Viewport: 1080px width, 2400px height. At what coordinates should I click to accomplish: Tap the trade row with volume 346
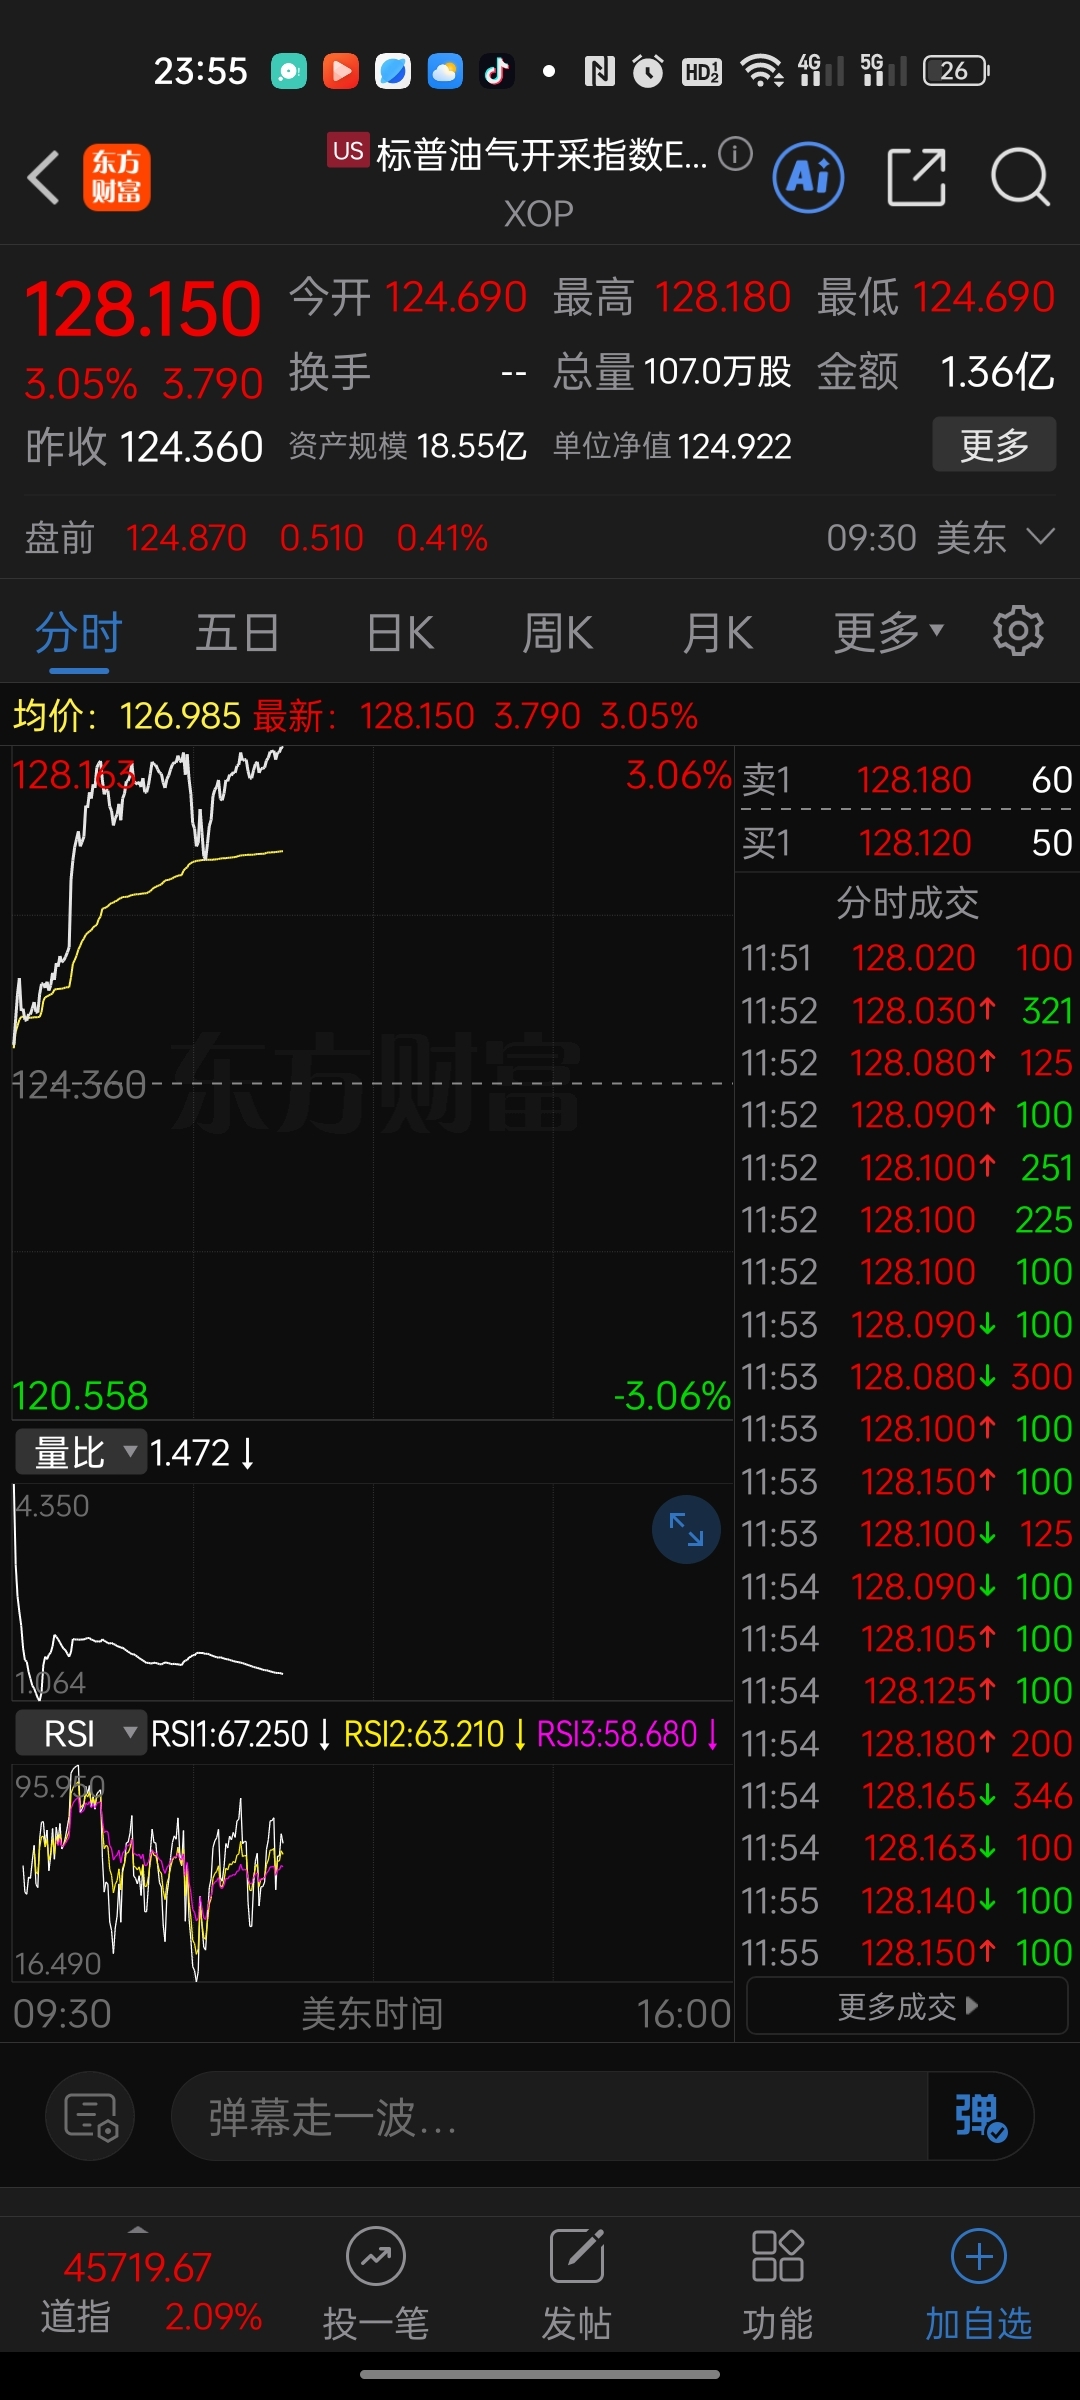pos(907,1796)
